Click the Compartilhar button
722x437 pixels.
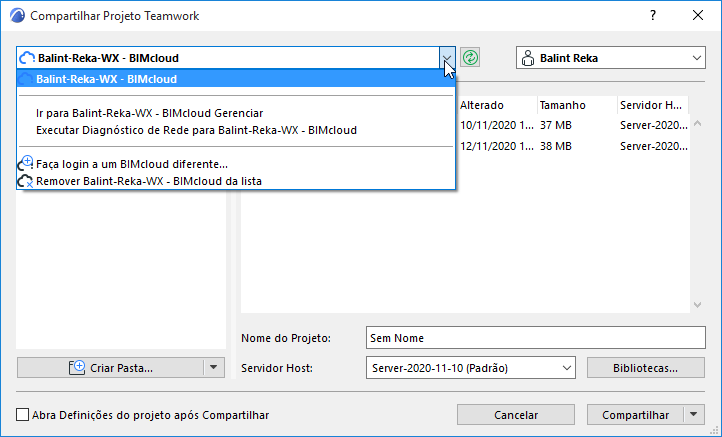pyautogui.click(x=635, y=414)
